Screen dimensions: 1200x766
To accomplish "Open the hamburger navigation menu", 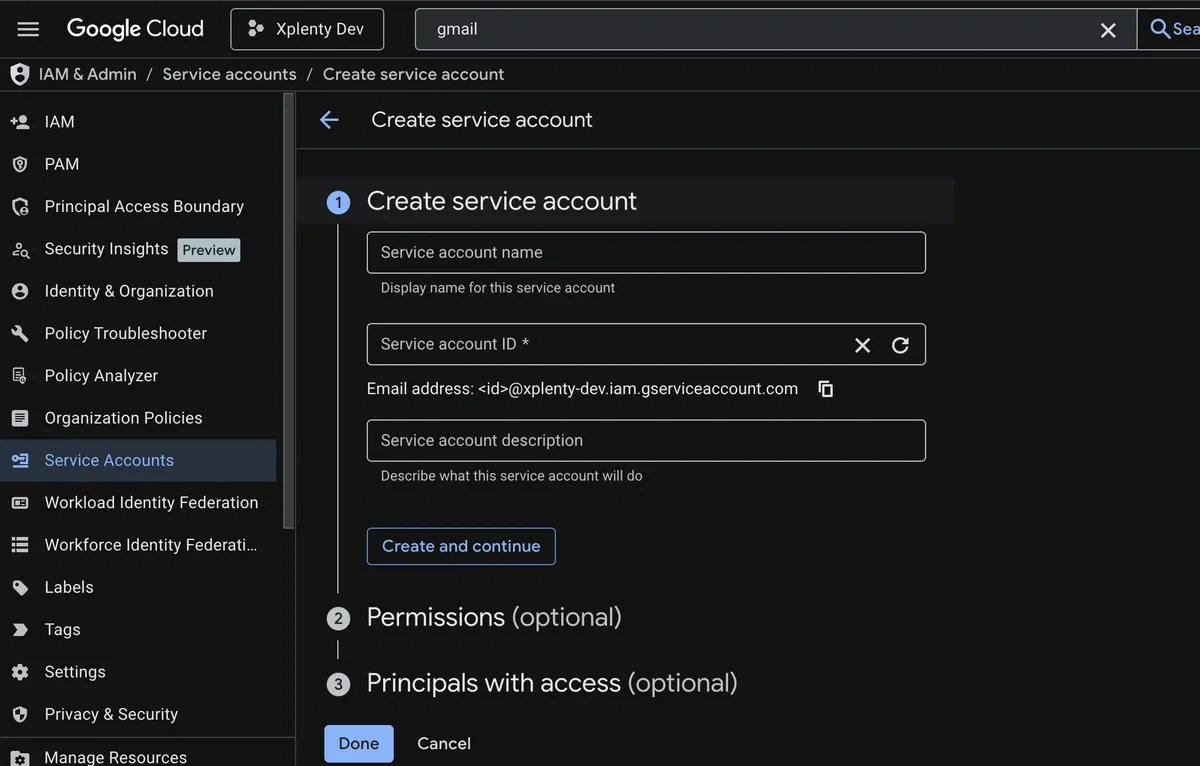I will click(28, 29).
